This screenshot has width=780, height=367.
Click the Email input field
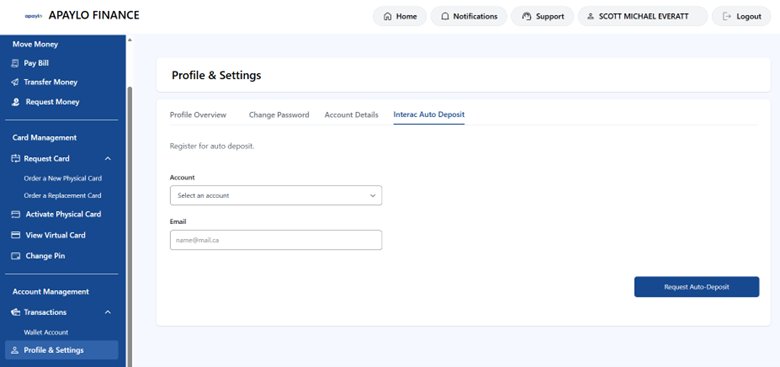pyautogui.click(x=276, y=240)
